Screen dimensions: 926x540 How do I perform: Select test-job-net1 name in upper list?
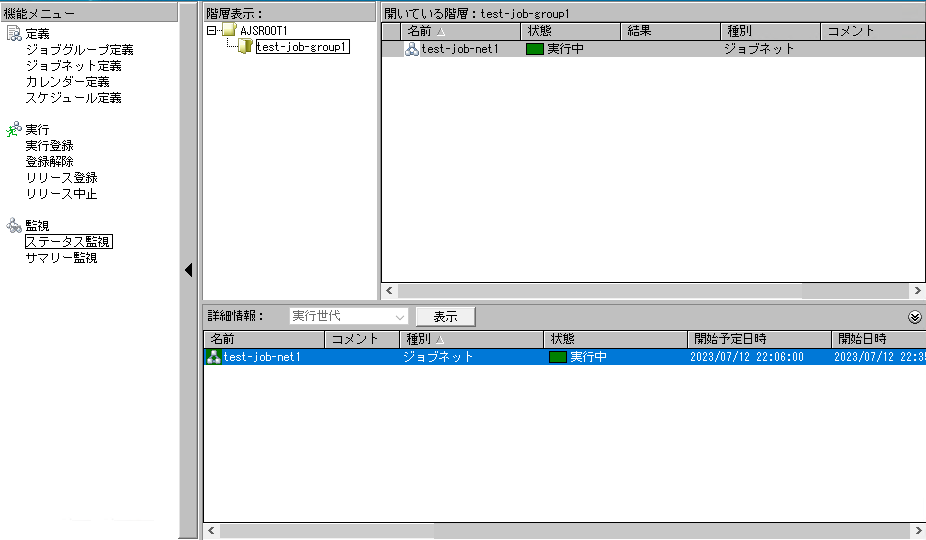point(459,49)
